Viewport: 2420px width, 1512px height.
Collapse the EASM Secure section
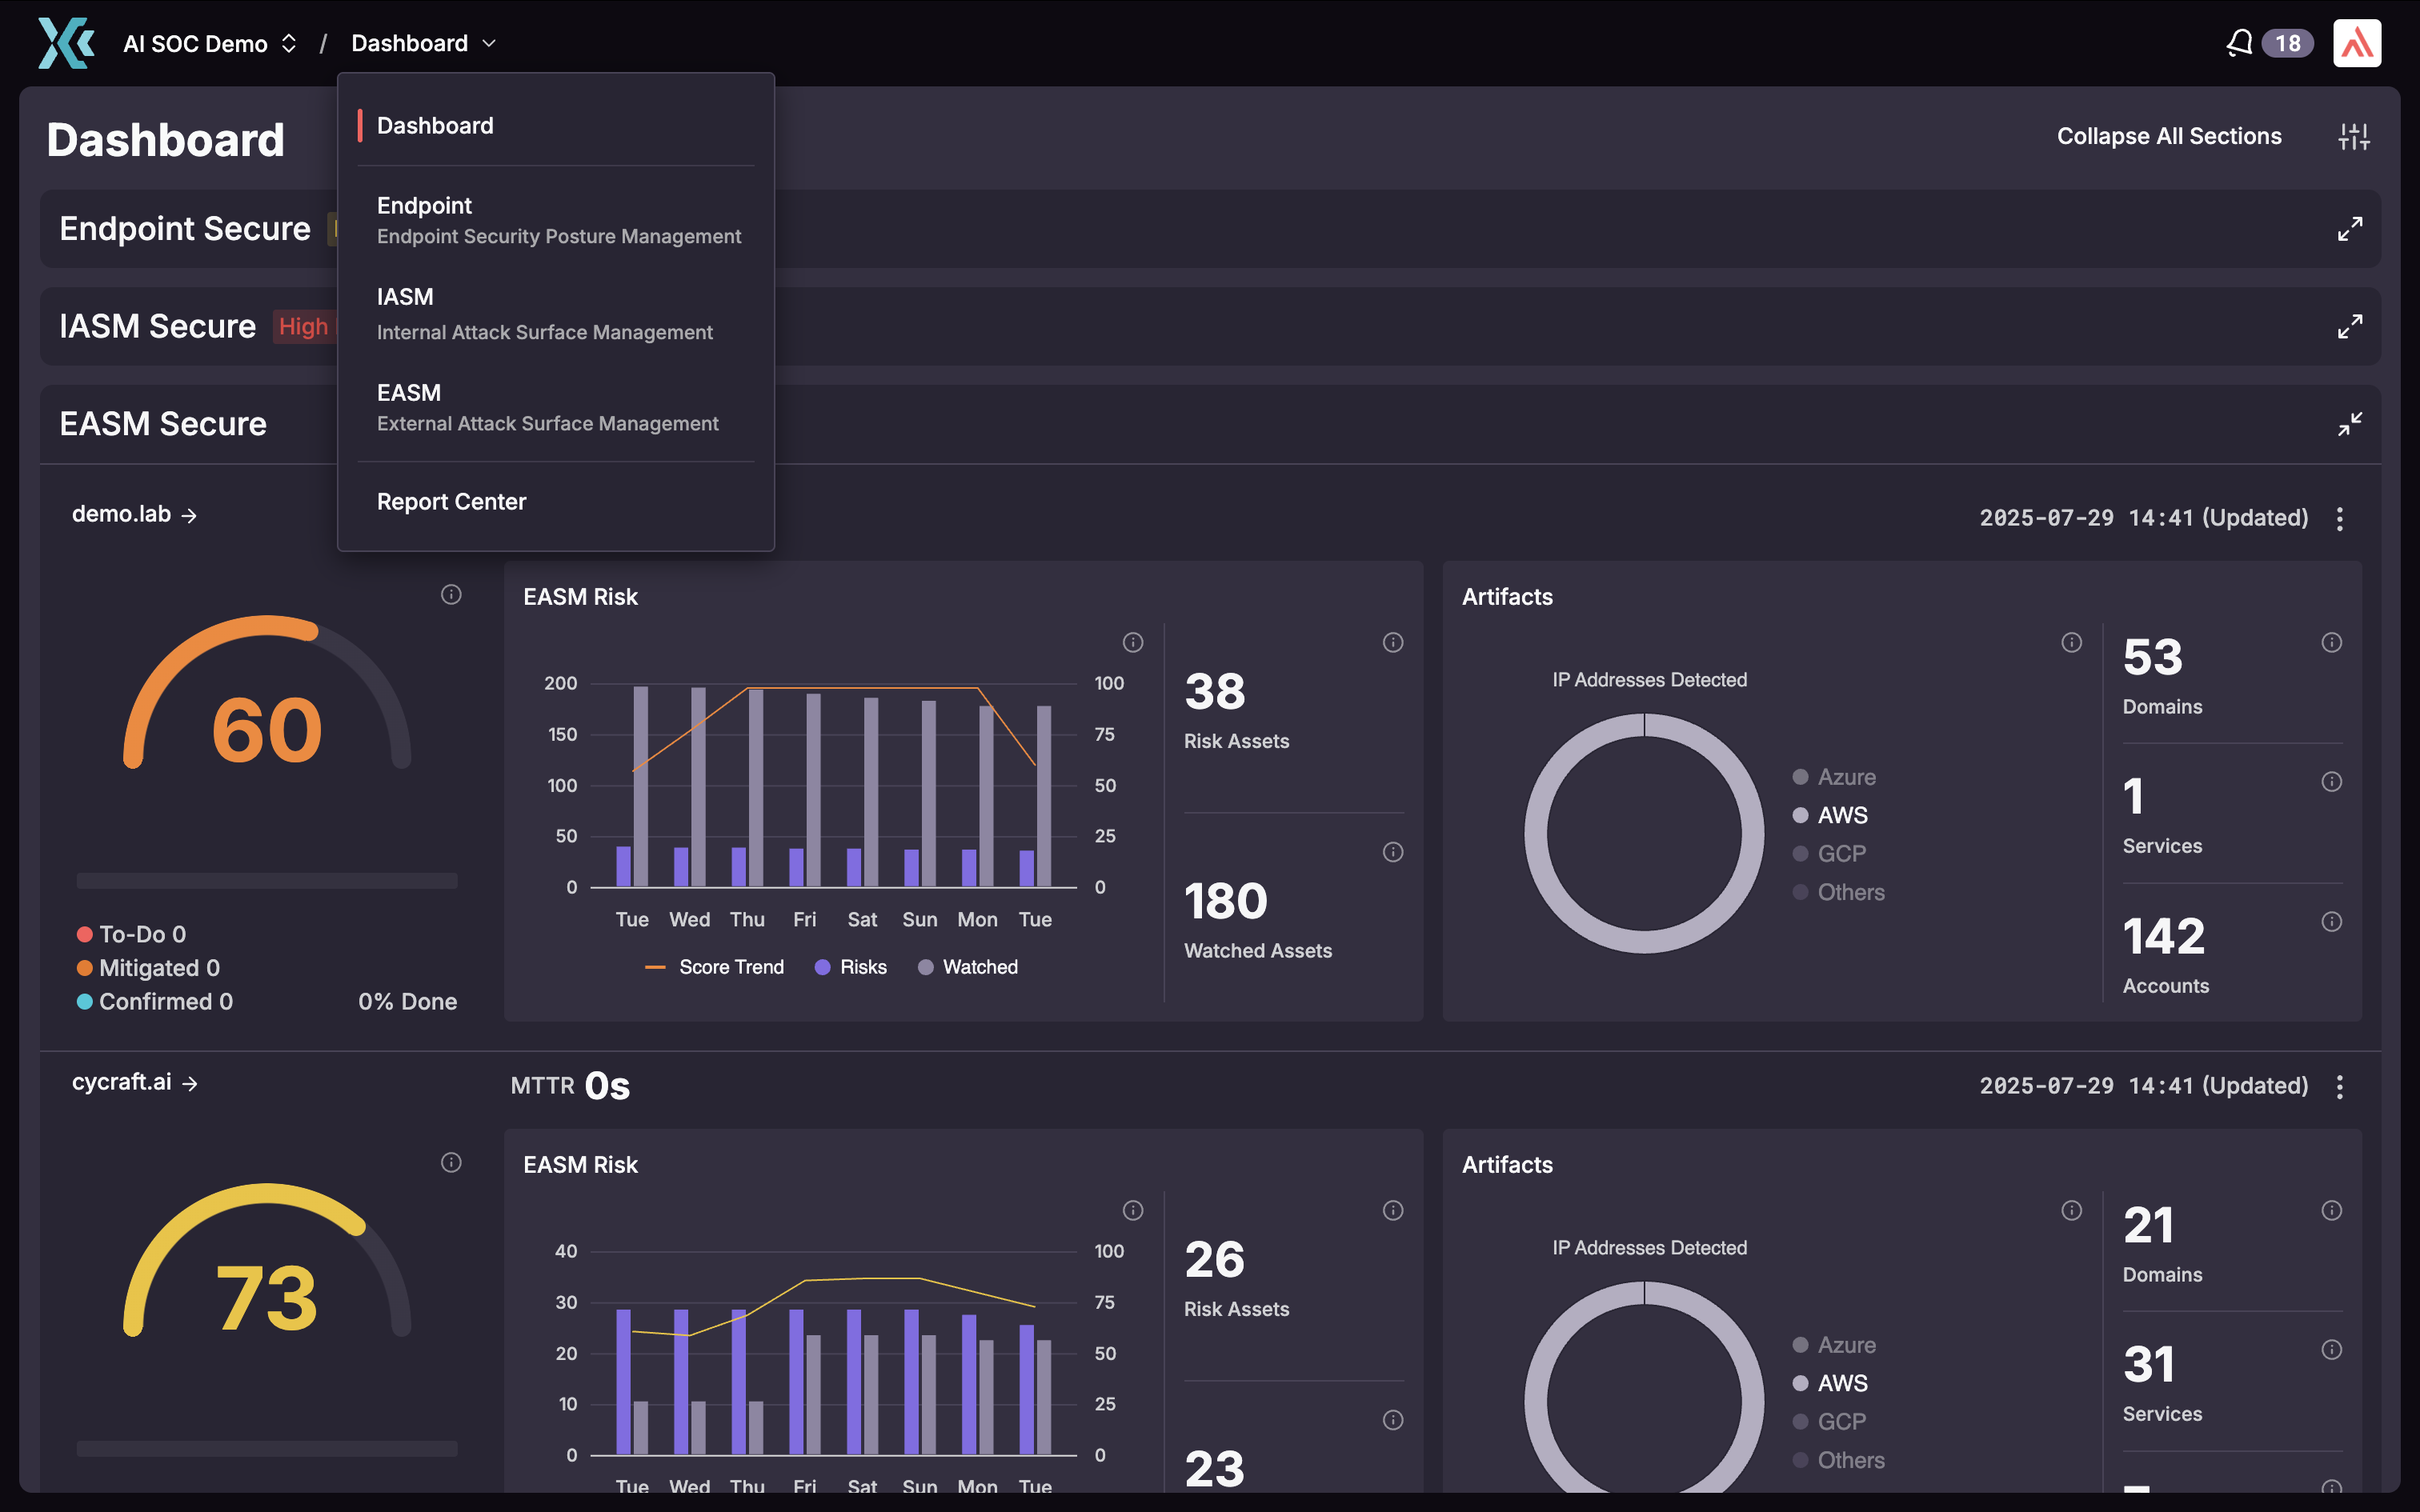click(2350, 423)
